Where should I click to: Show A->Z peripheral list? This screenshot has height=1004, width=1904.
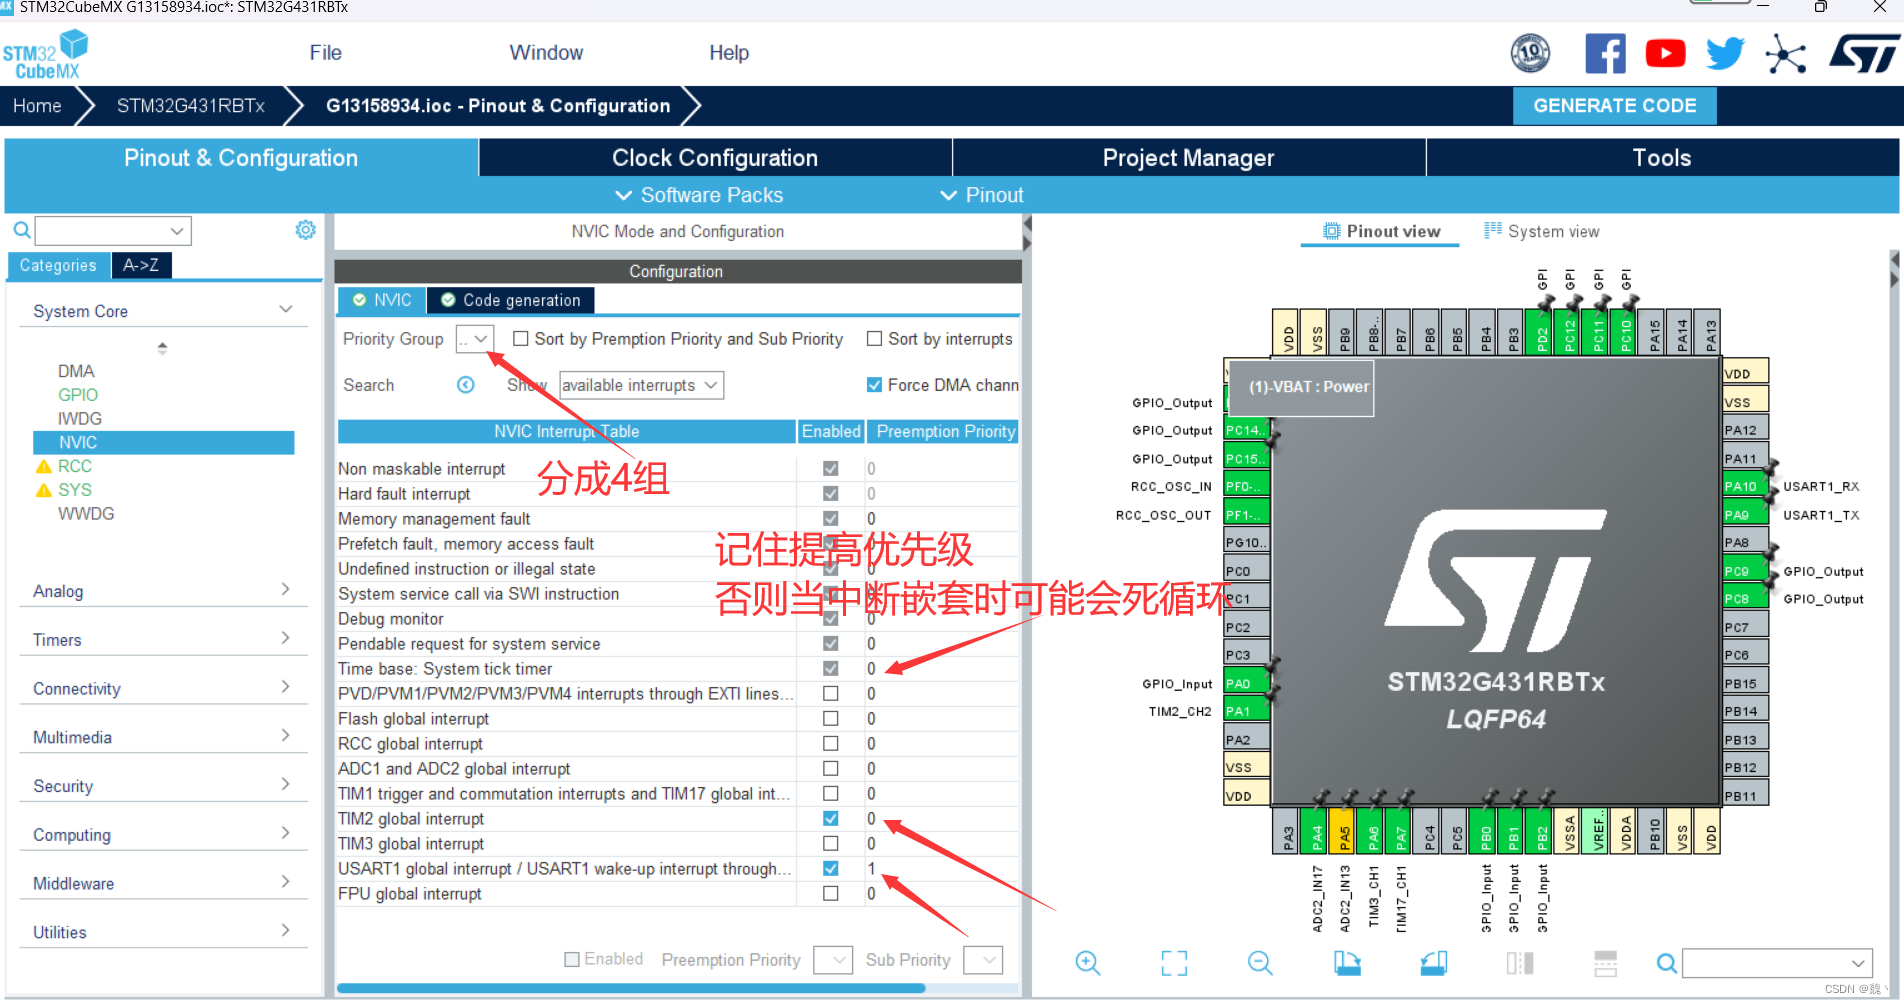click(141, 265)
